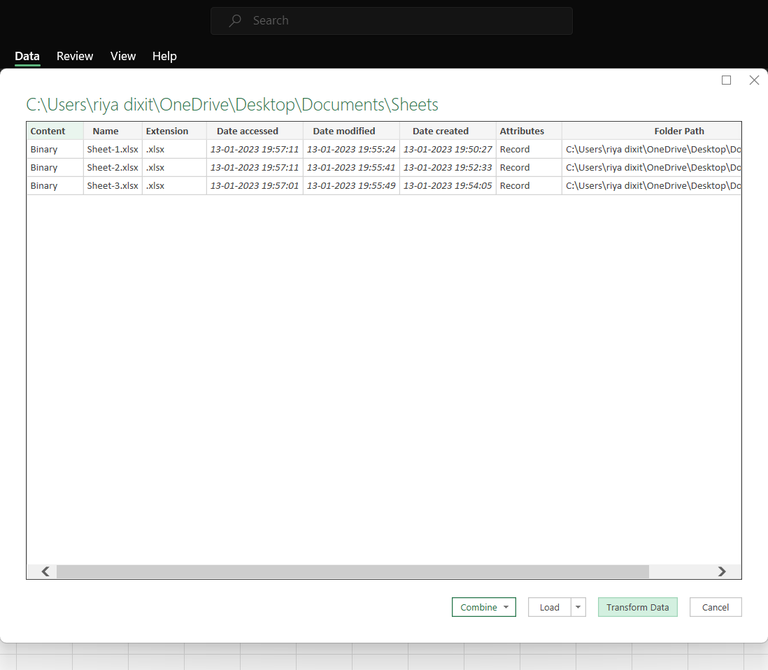Click date created 19:54:05 cell
The height and width of the screenshot is (670, 768).
coord(448,186)
